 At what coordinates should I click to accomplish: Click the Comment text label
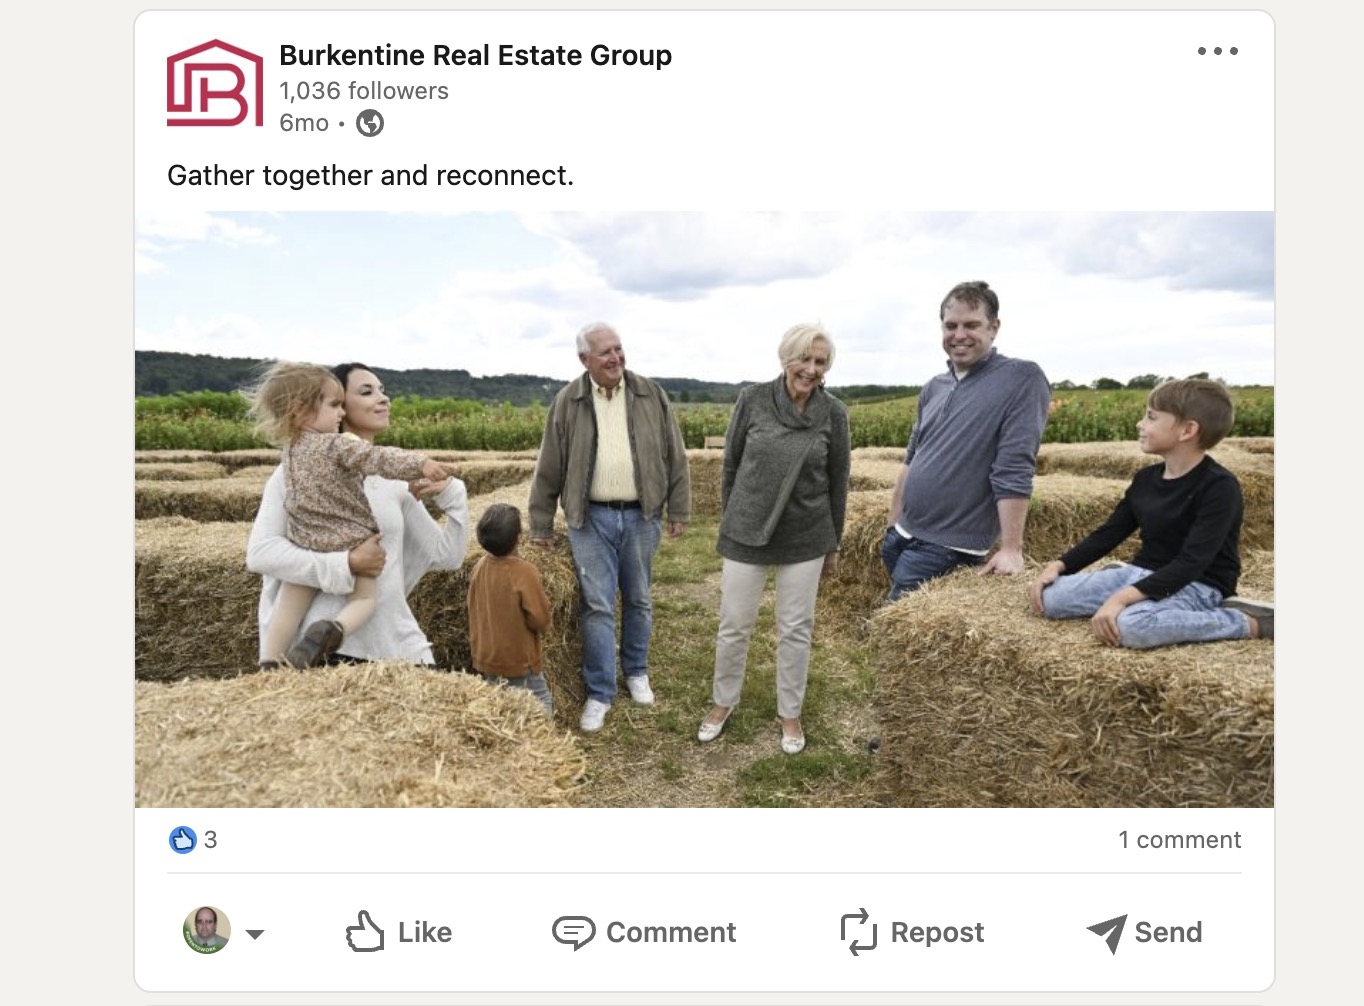pyautogui.click(x=671, y=933)
